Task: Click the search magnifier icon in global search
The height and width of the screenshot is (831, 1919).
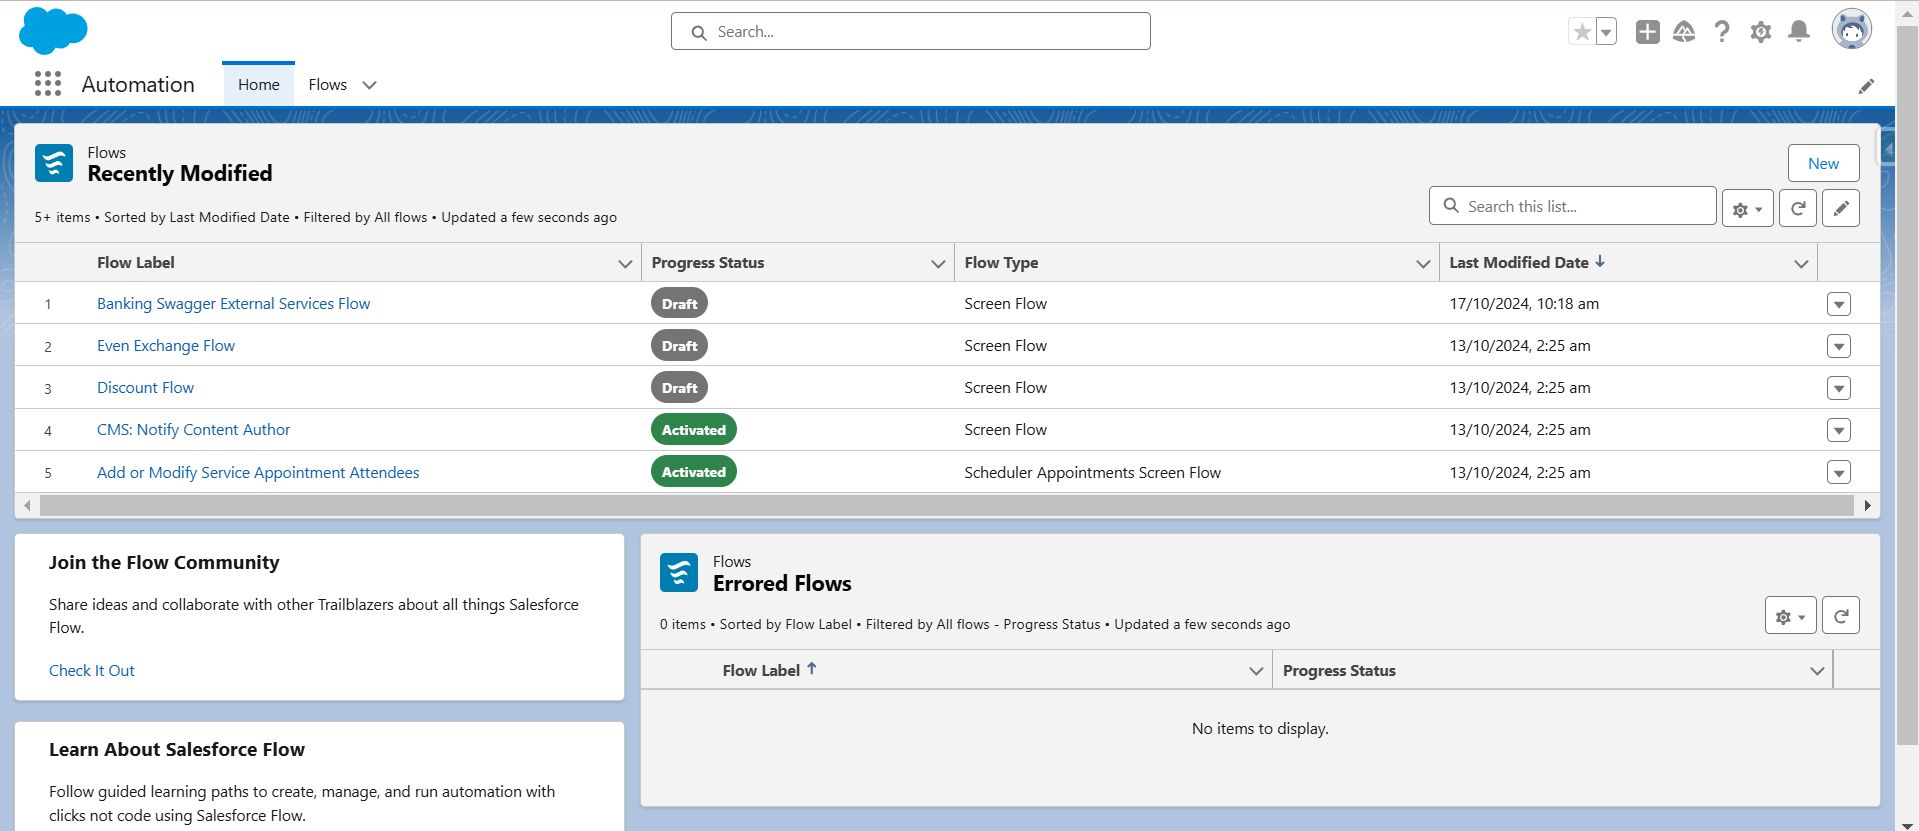Action: coord(699,32)
